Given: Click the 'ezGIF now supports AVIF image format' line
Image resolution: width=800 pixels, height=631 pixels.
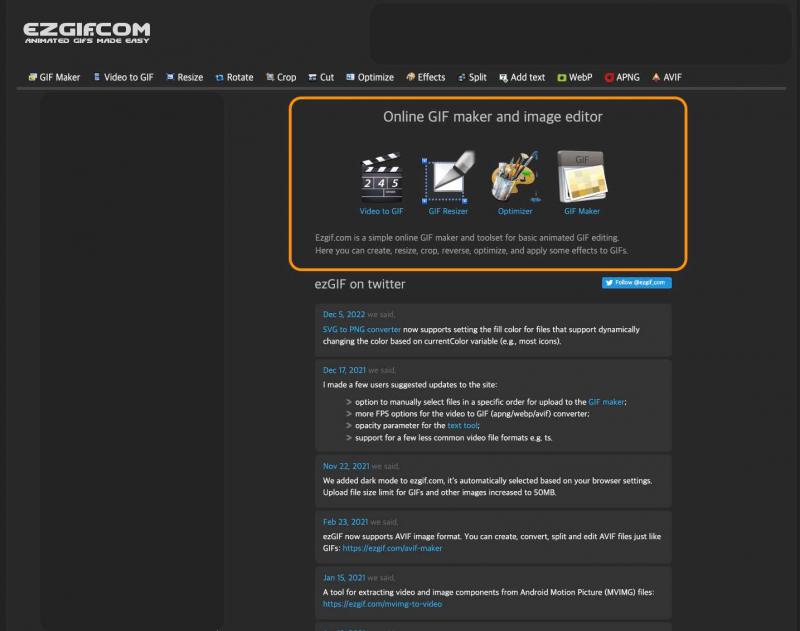Looking at the screenshot, I should coord(492,537).
